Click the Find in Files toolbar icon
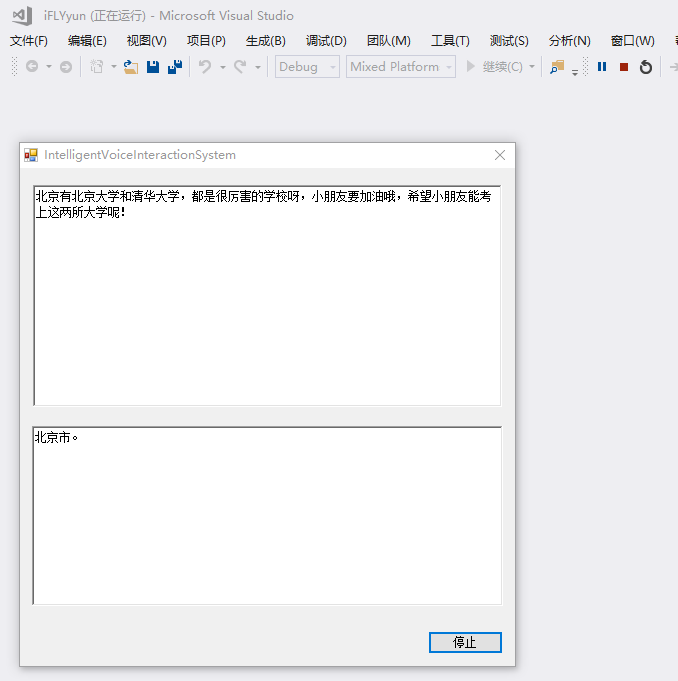Image resolution: width=678 pixels, height=681 pixels. point(557,67)
